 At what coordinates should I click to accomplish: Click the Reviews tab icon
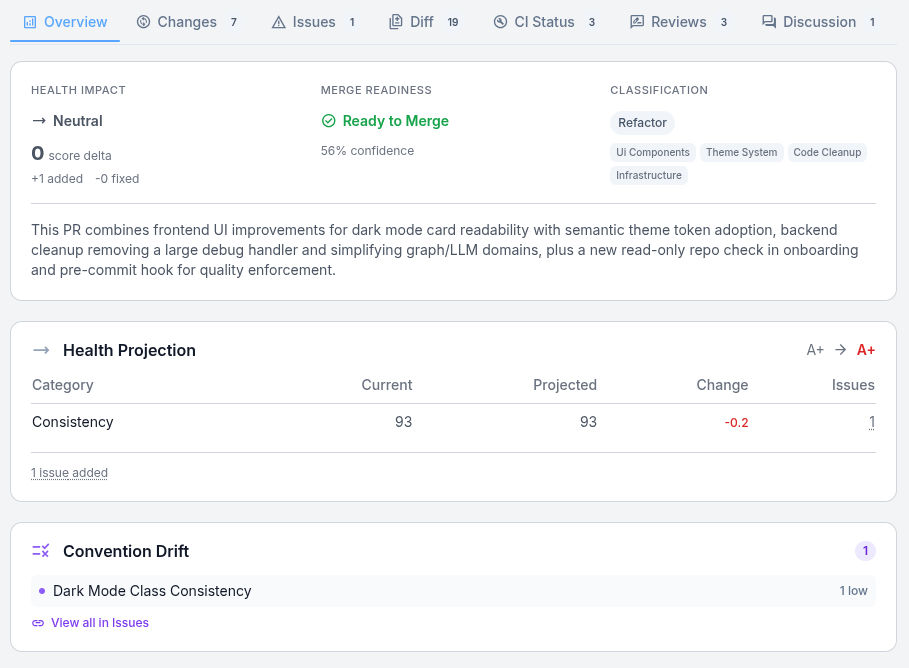(637, 22)
